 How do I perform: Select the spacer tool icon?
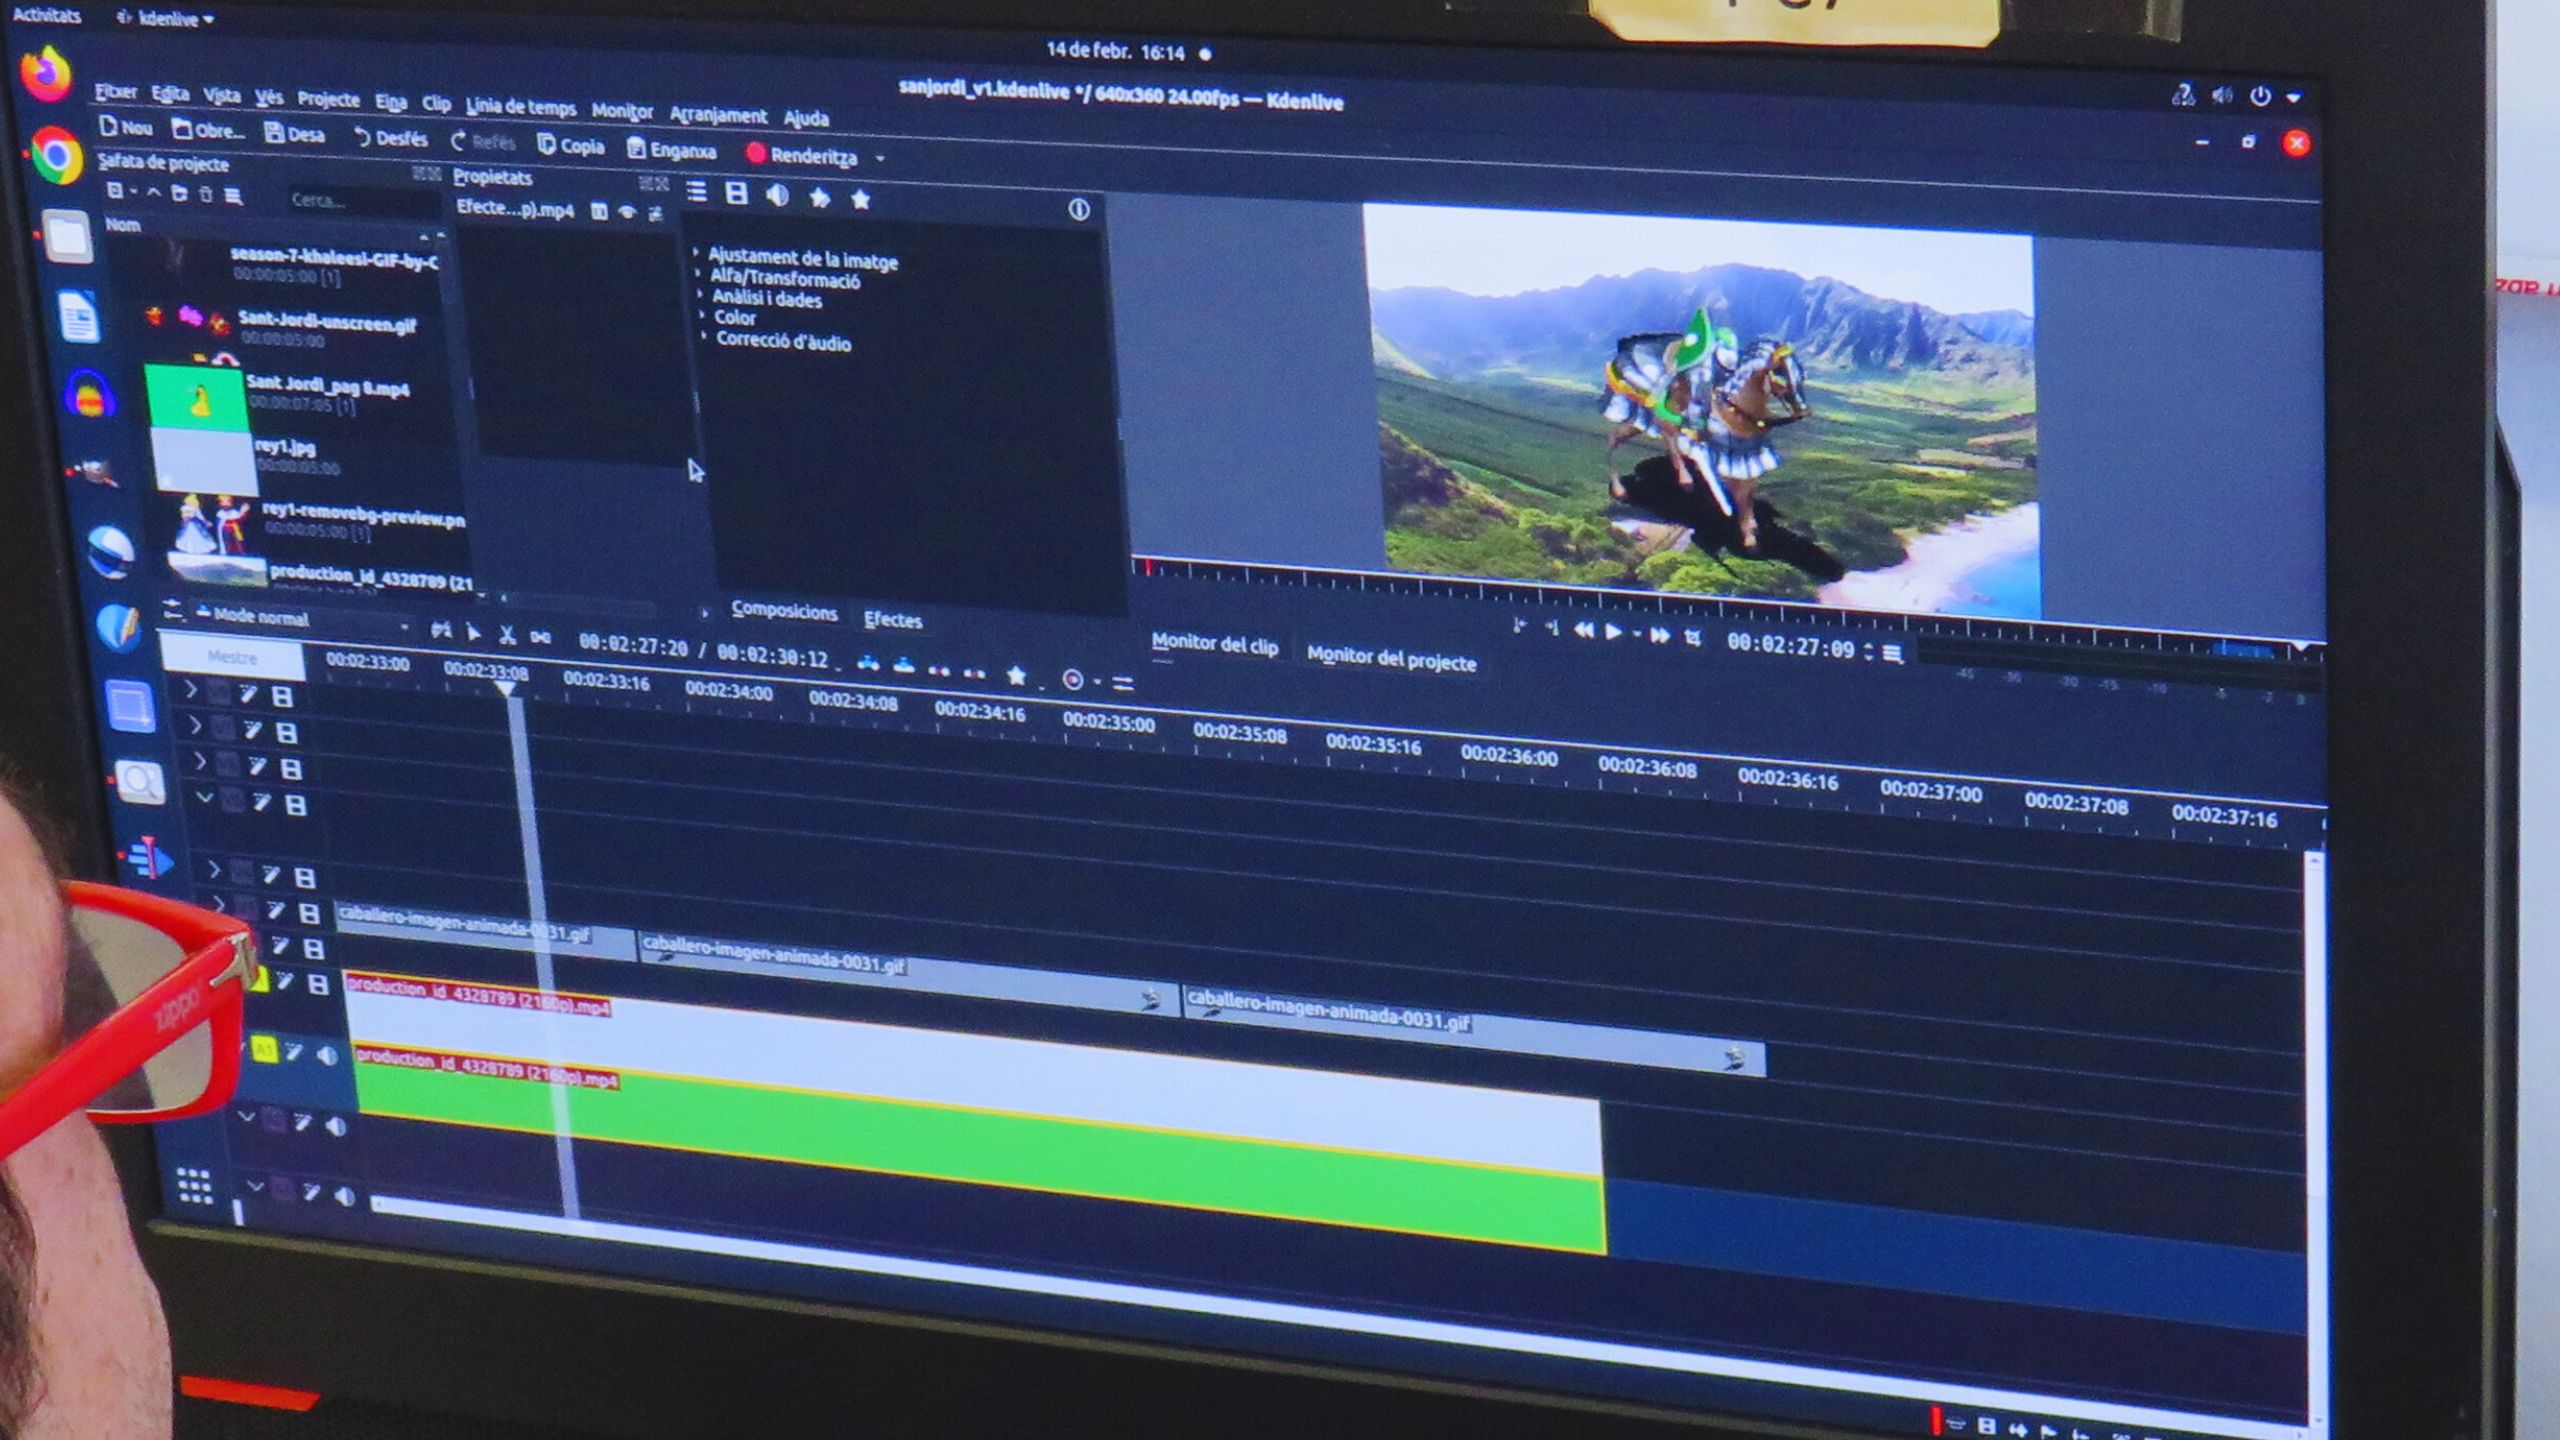click(x=540, y=637)
